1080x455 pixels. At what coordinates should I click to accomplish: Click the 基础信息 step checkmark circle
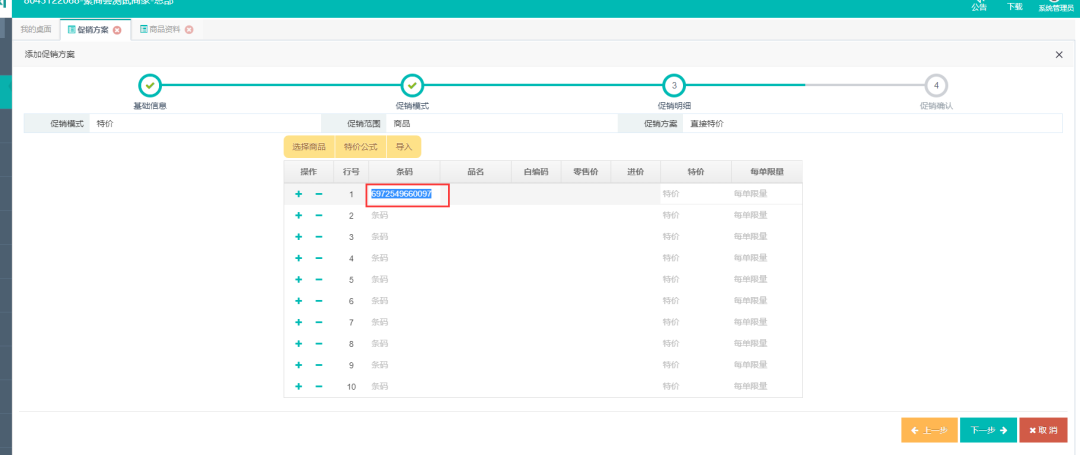coord(149,86)
